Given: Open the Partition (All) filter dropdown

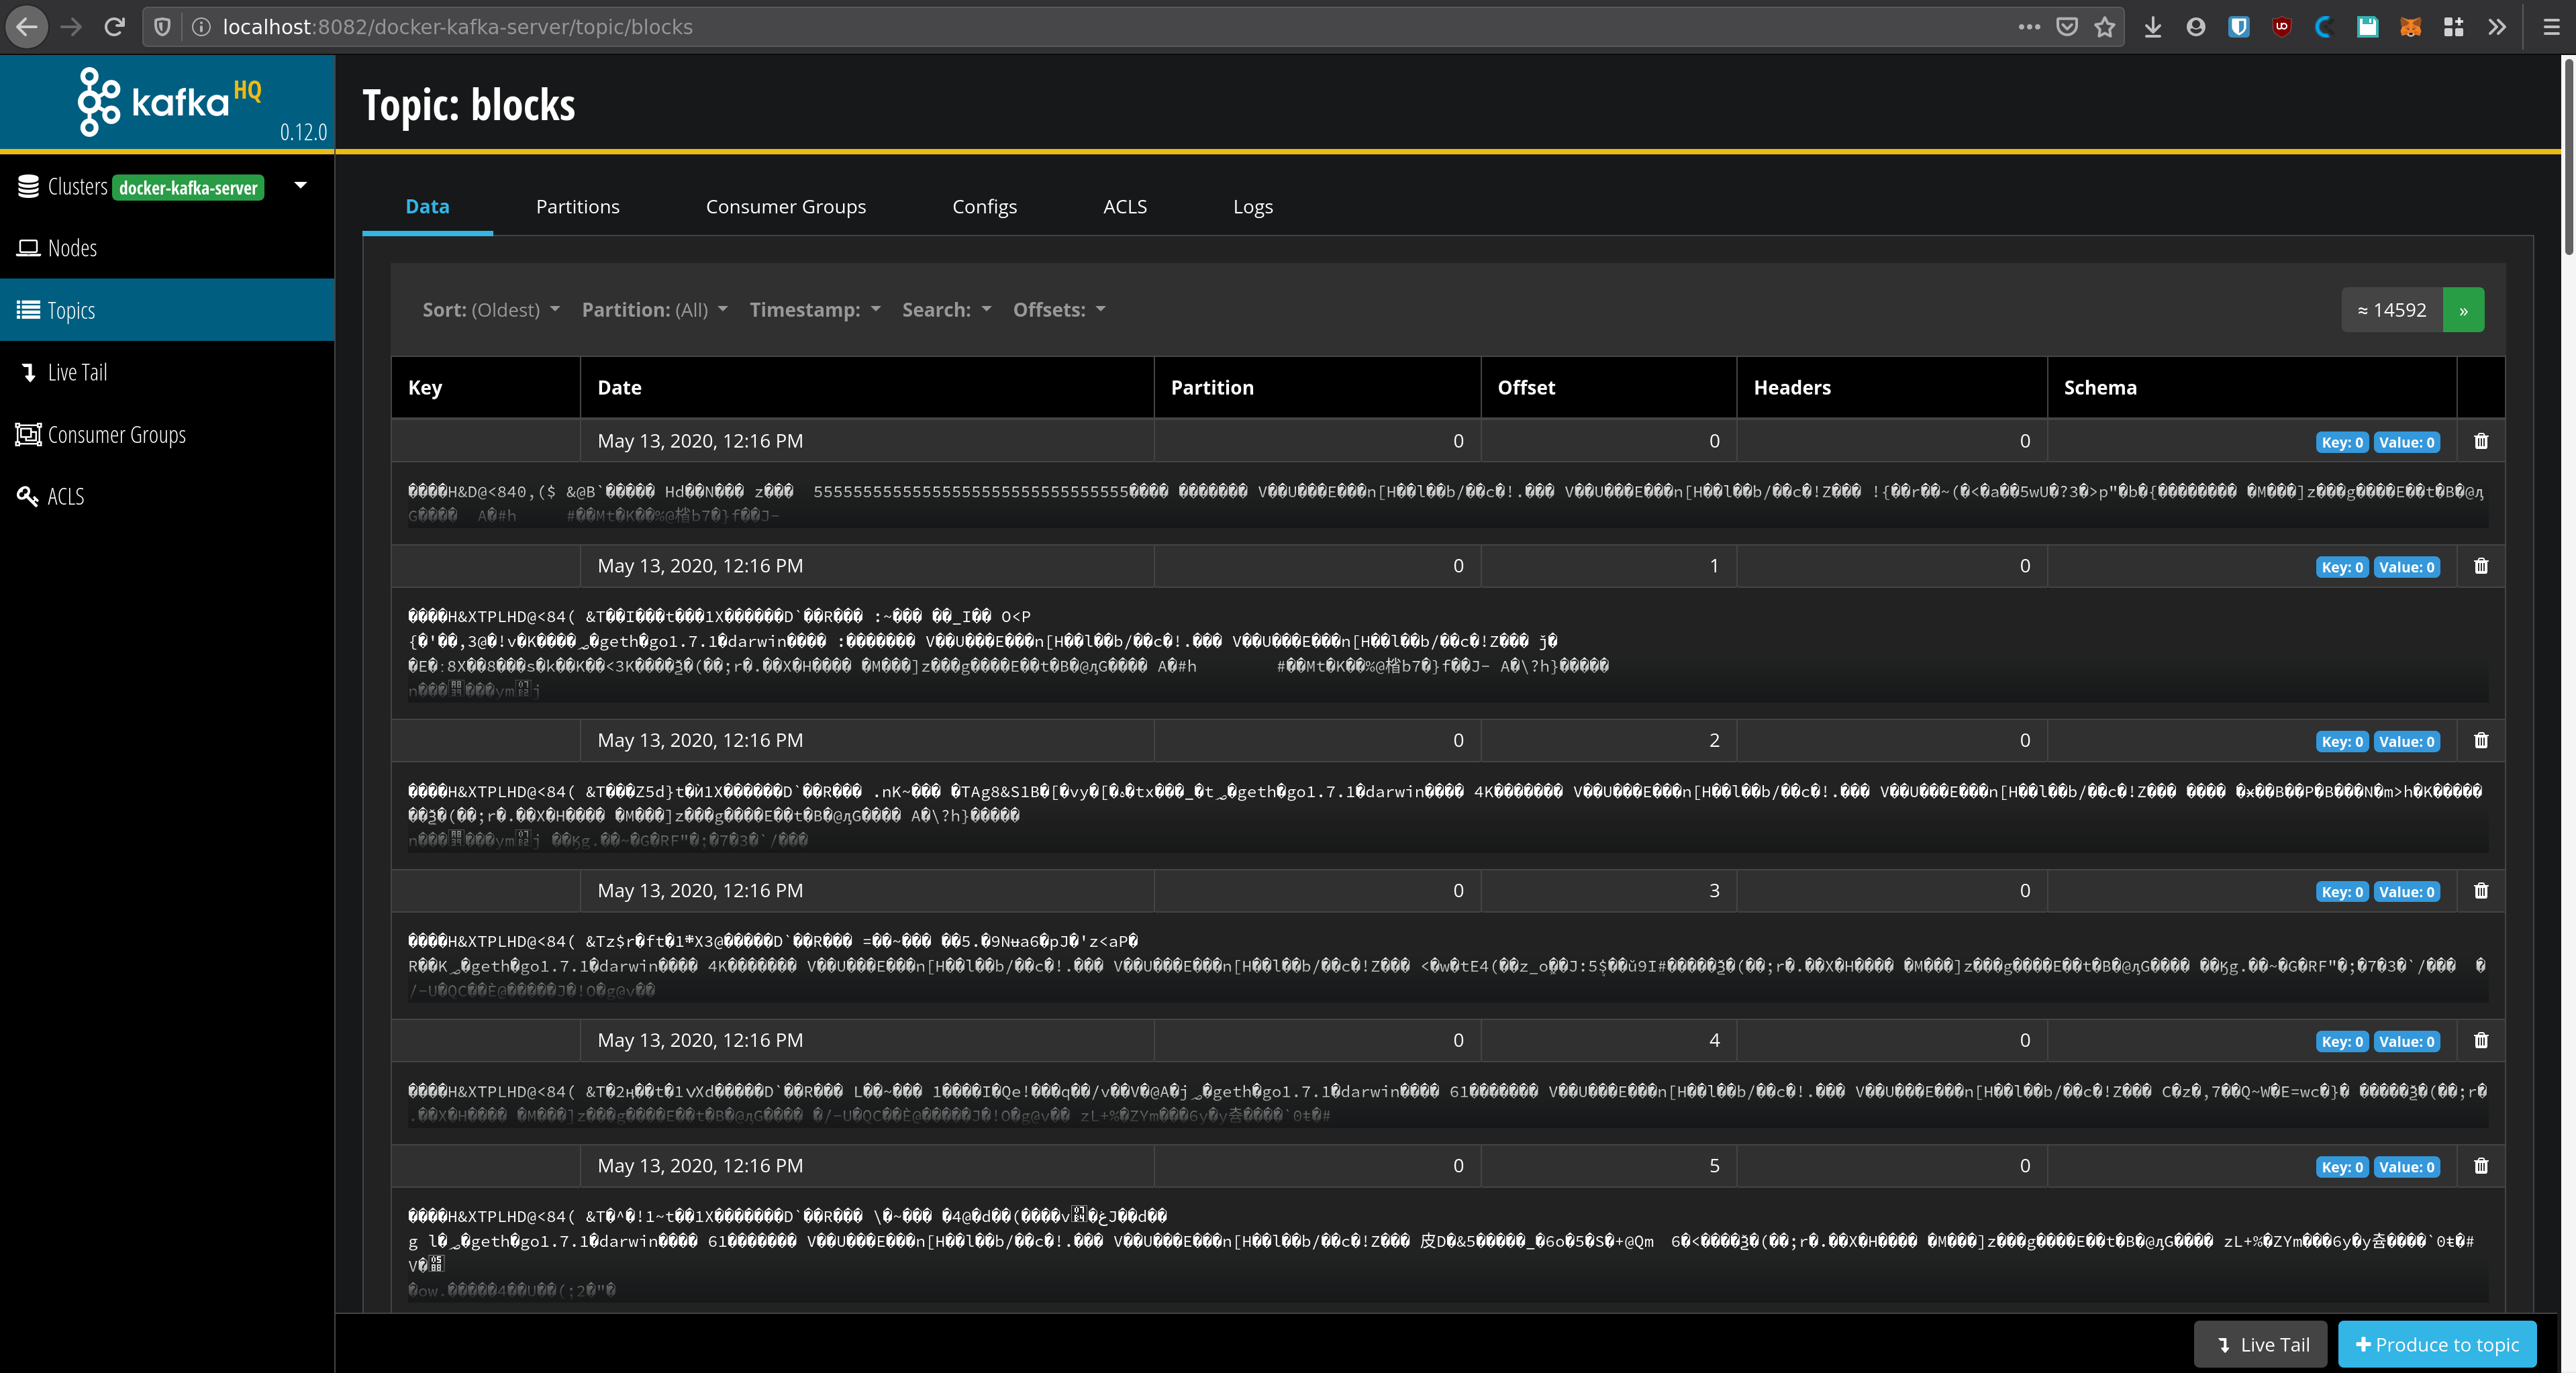Looking at the screenshot, I should pyautogui.click(x=654, y=310).
